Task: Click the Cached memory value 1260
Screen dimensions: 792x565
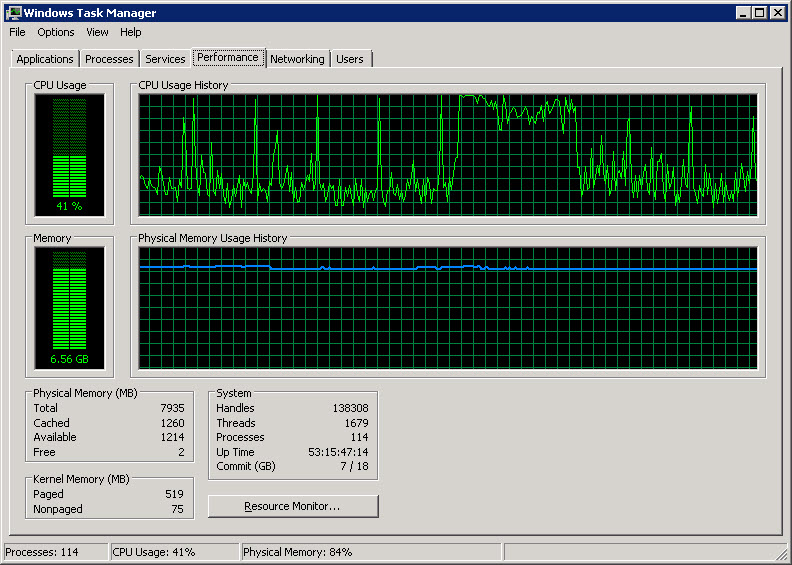Action: (172, 423)
